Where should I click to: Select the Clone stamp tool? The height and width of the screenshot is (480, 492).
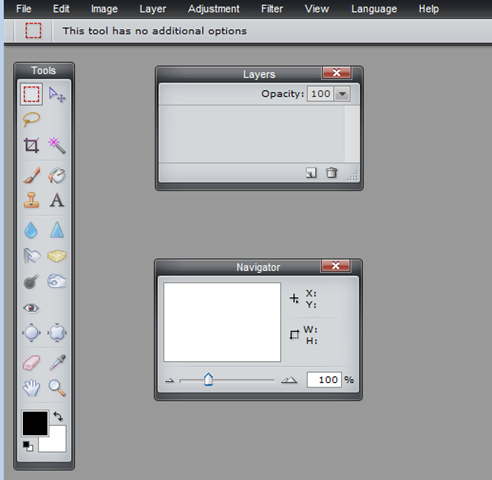[x=31, y=200]
